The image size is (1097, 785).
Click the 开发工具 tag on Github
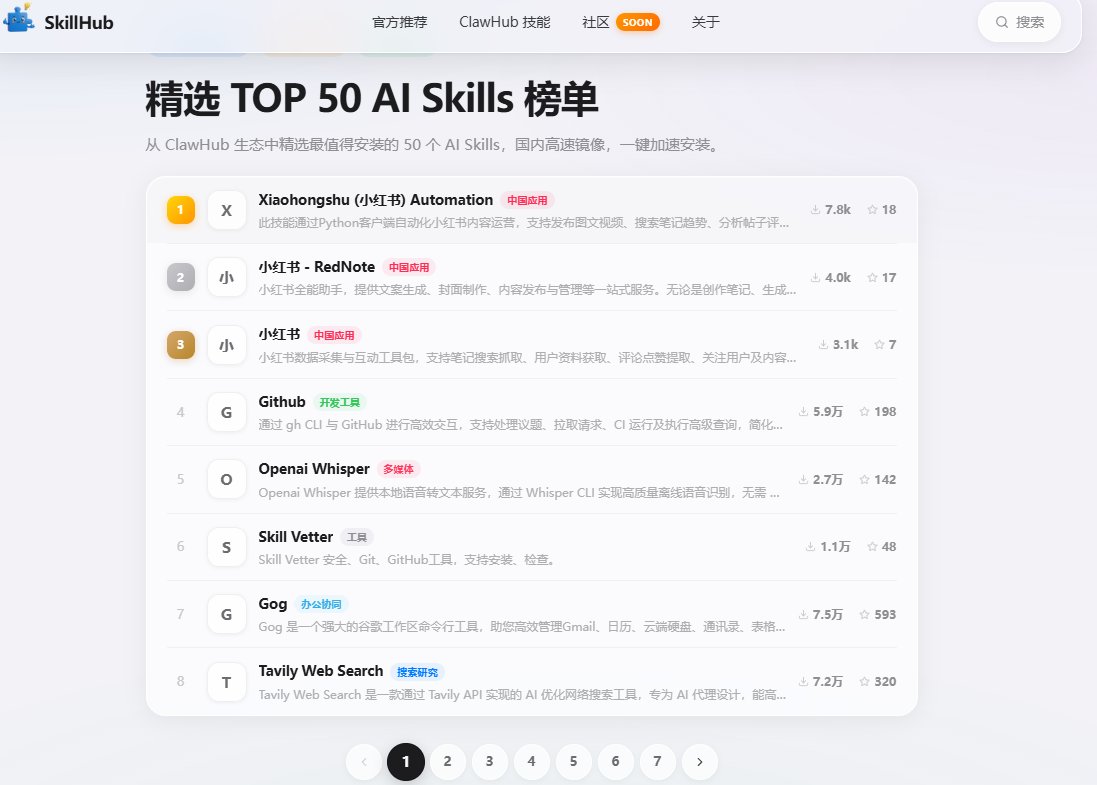point(339,402)
